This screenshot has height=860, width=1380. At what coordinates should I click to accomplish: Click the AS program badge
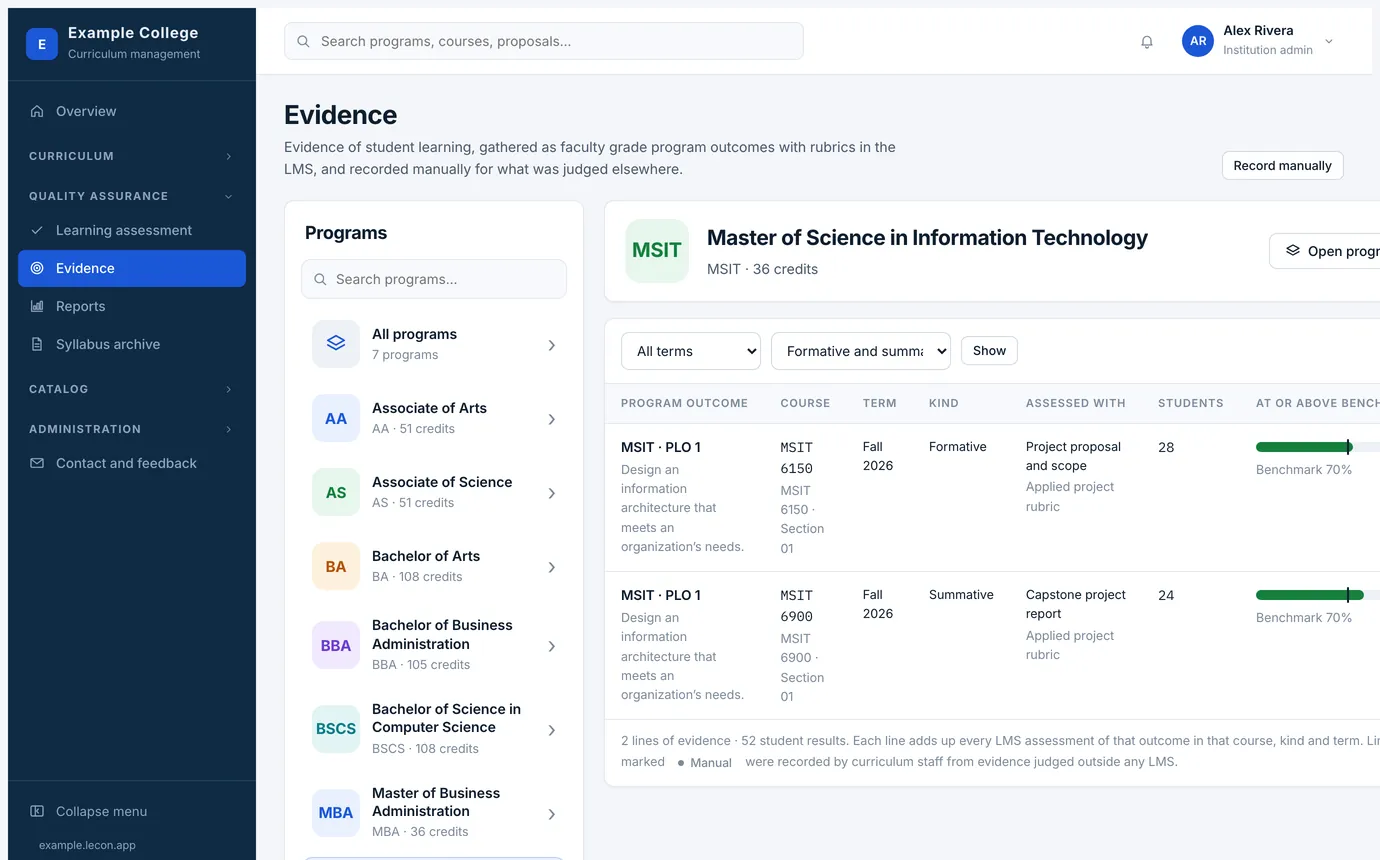336,492
